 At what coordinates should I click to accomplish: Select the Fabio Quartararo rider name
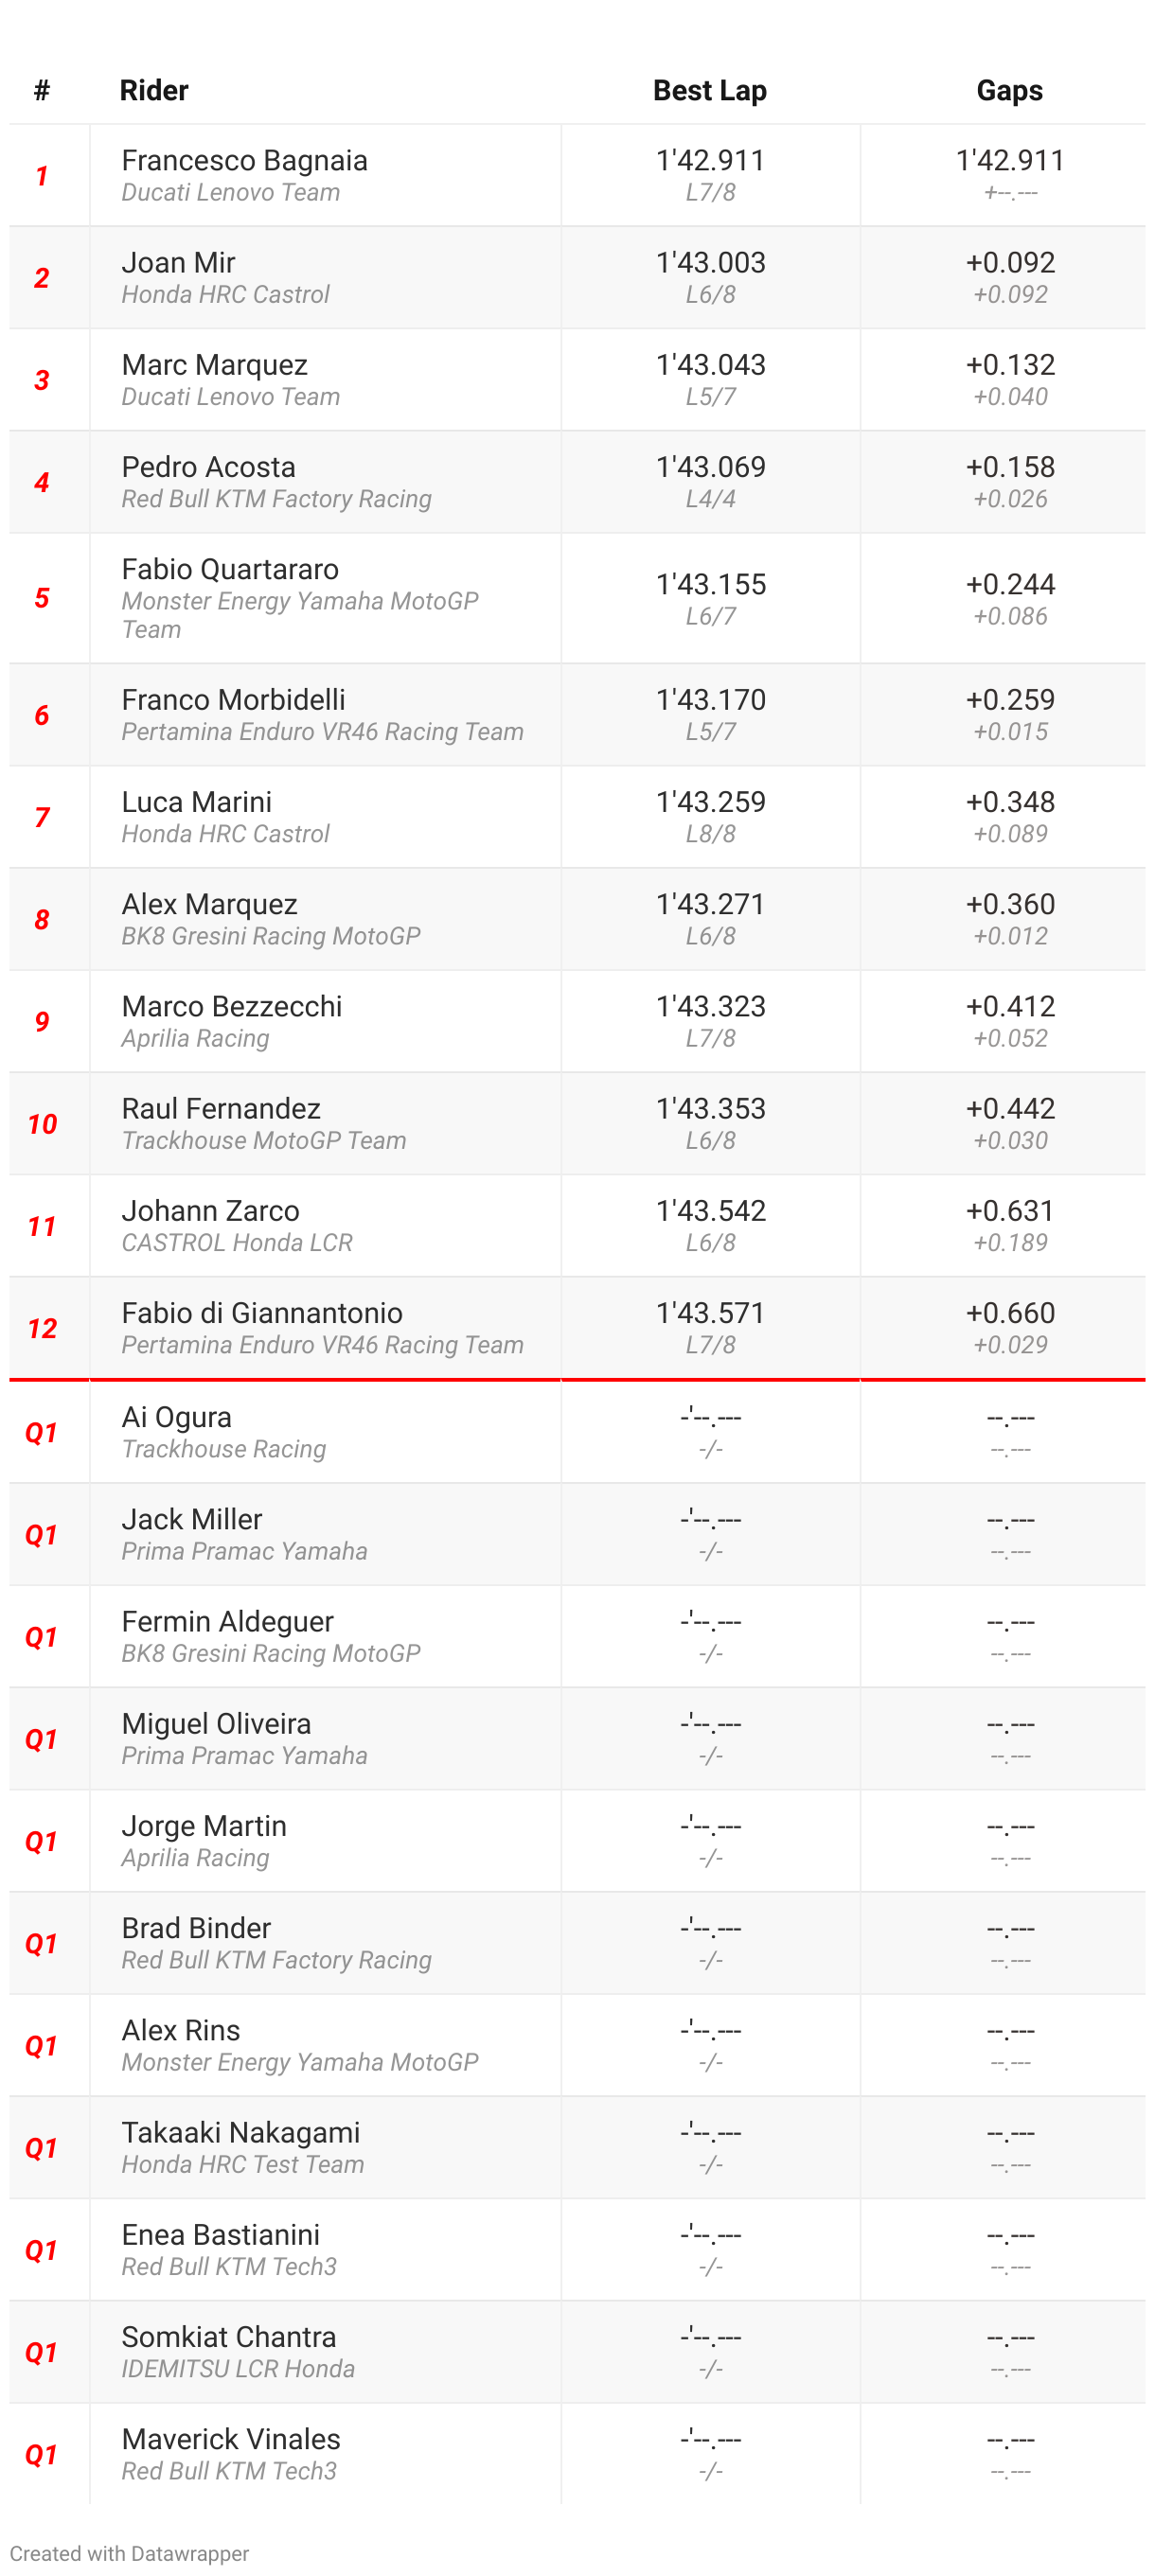230,569
